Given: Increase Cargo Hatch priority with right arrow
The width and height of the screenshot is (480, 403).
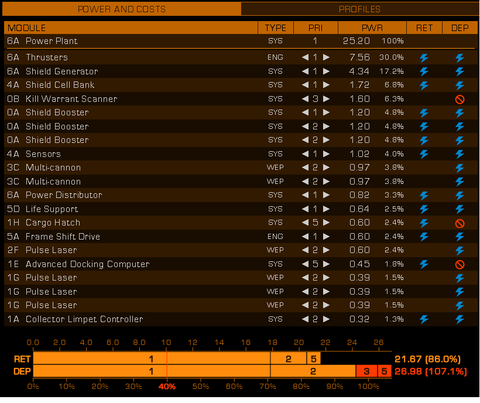Looking at the screenshot, I should pyautogui.click(x=326, y=222).
